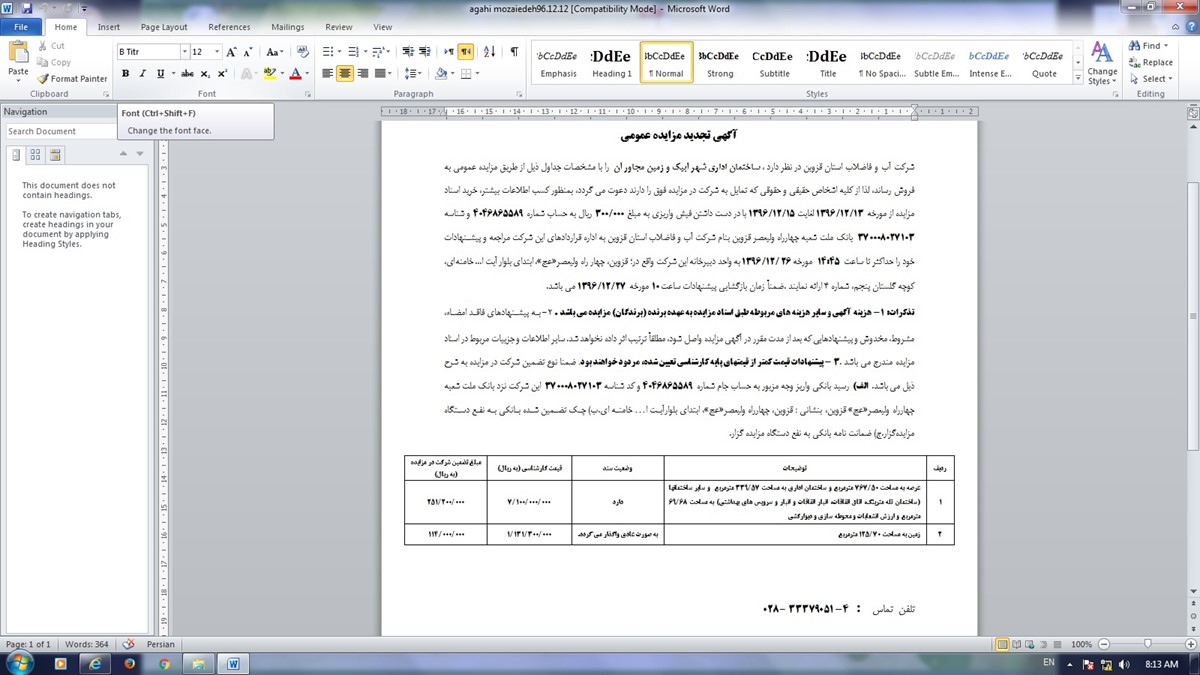Screen dimensions: 1200x675
Task: Click the Replace button
Action: 1150,62
